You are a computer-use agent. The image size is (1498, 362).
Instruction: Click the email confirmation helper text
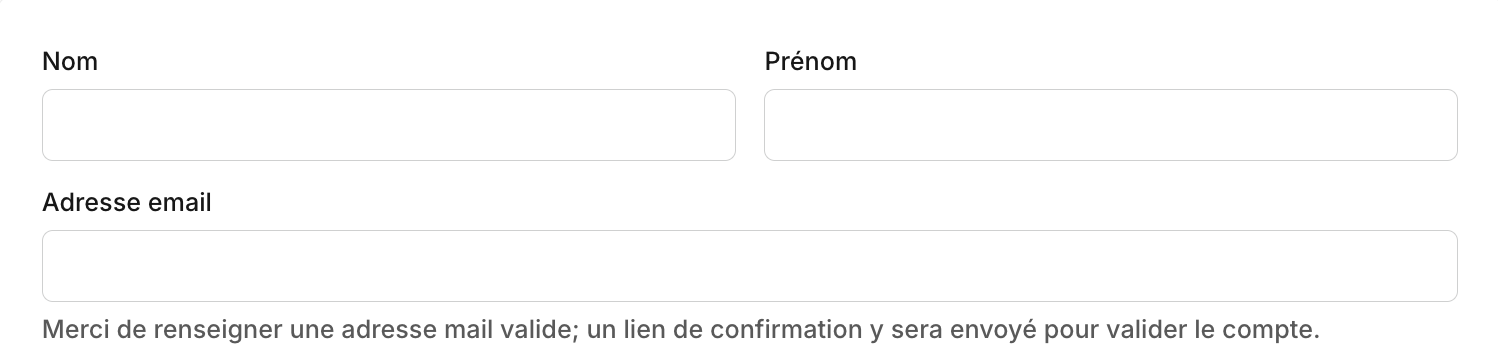click(x=681, y=330)
